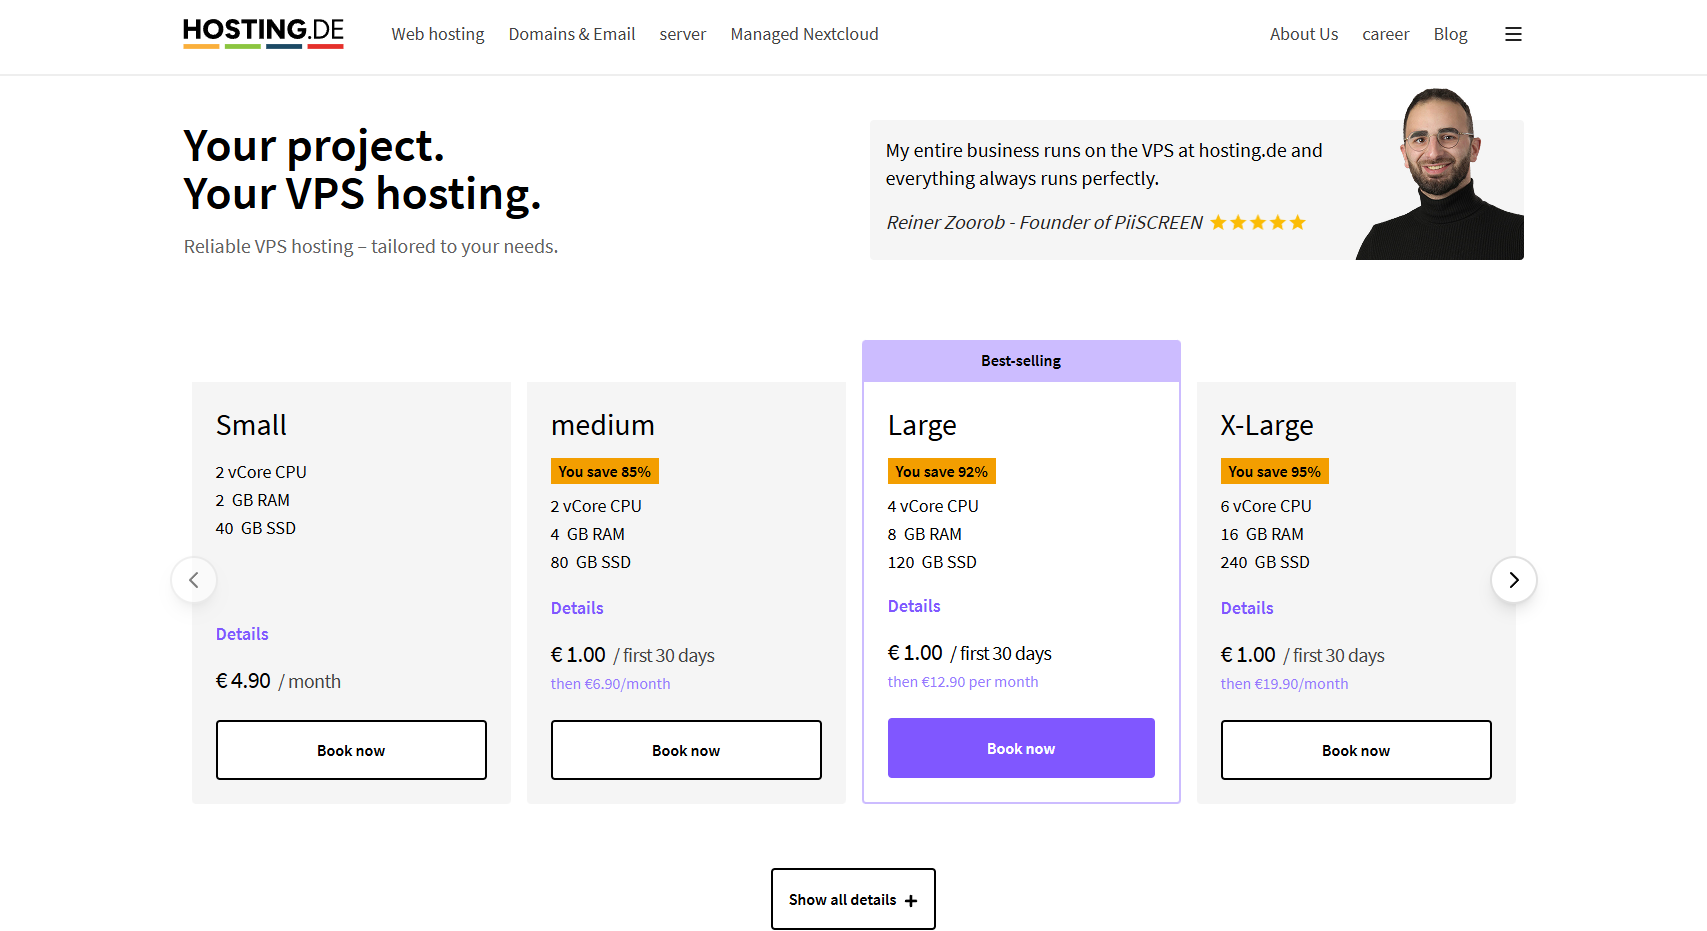
Task: Click the 'Your project. Your VPS hosting.' heading
Action: tap(362, 170)
